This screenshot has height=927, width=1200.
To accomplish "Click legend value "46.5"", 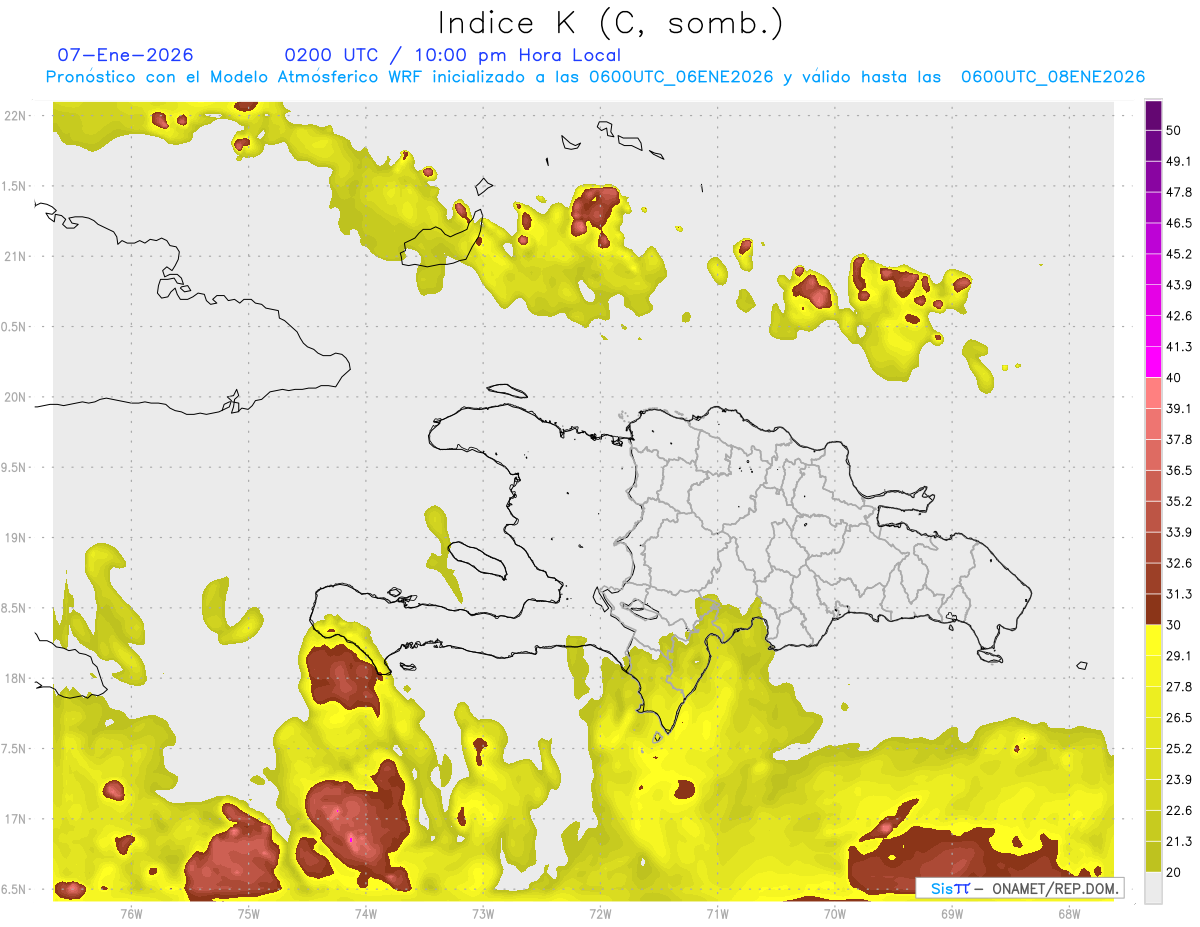I will [1179, 223].
